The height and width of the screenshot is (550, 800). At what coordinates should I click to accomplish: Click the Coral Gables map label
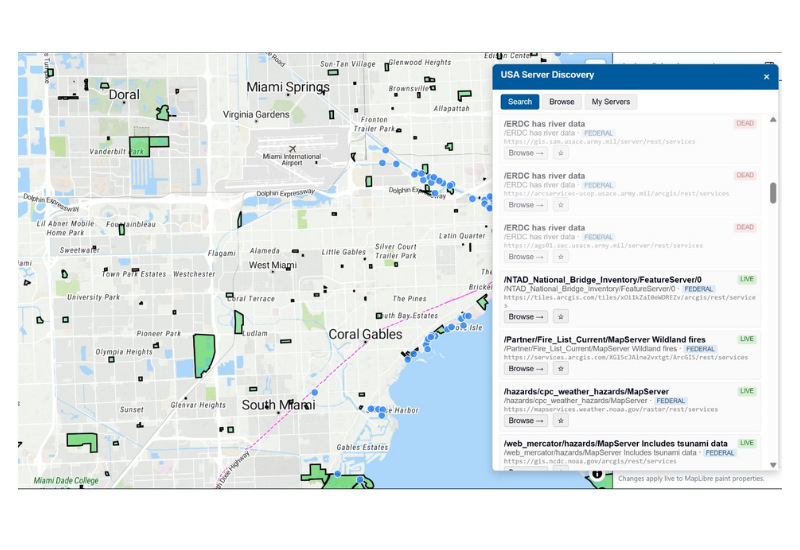point(365,335)
